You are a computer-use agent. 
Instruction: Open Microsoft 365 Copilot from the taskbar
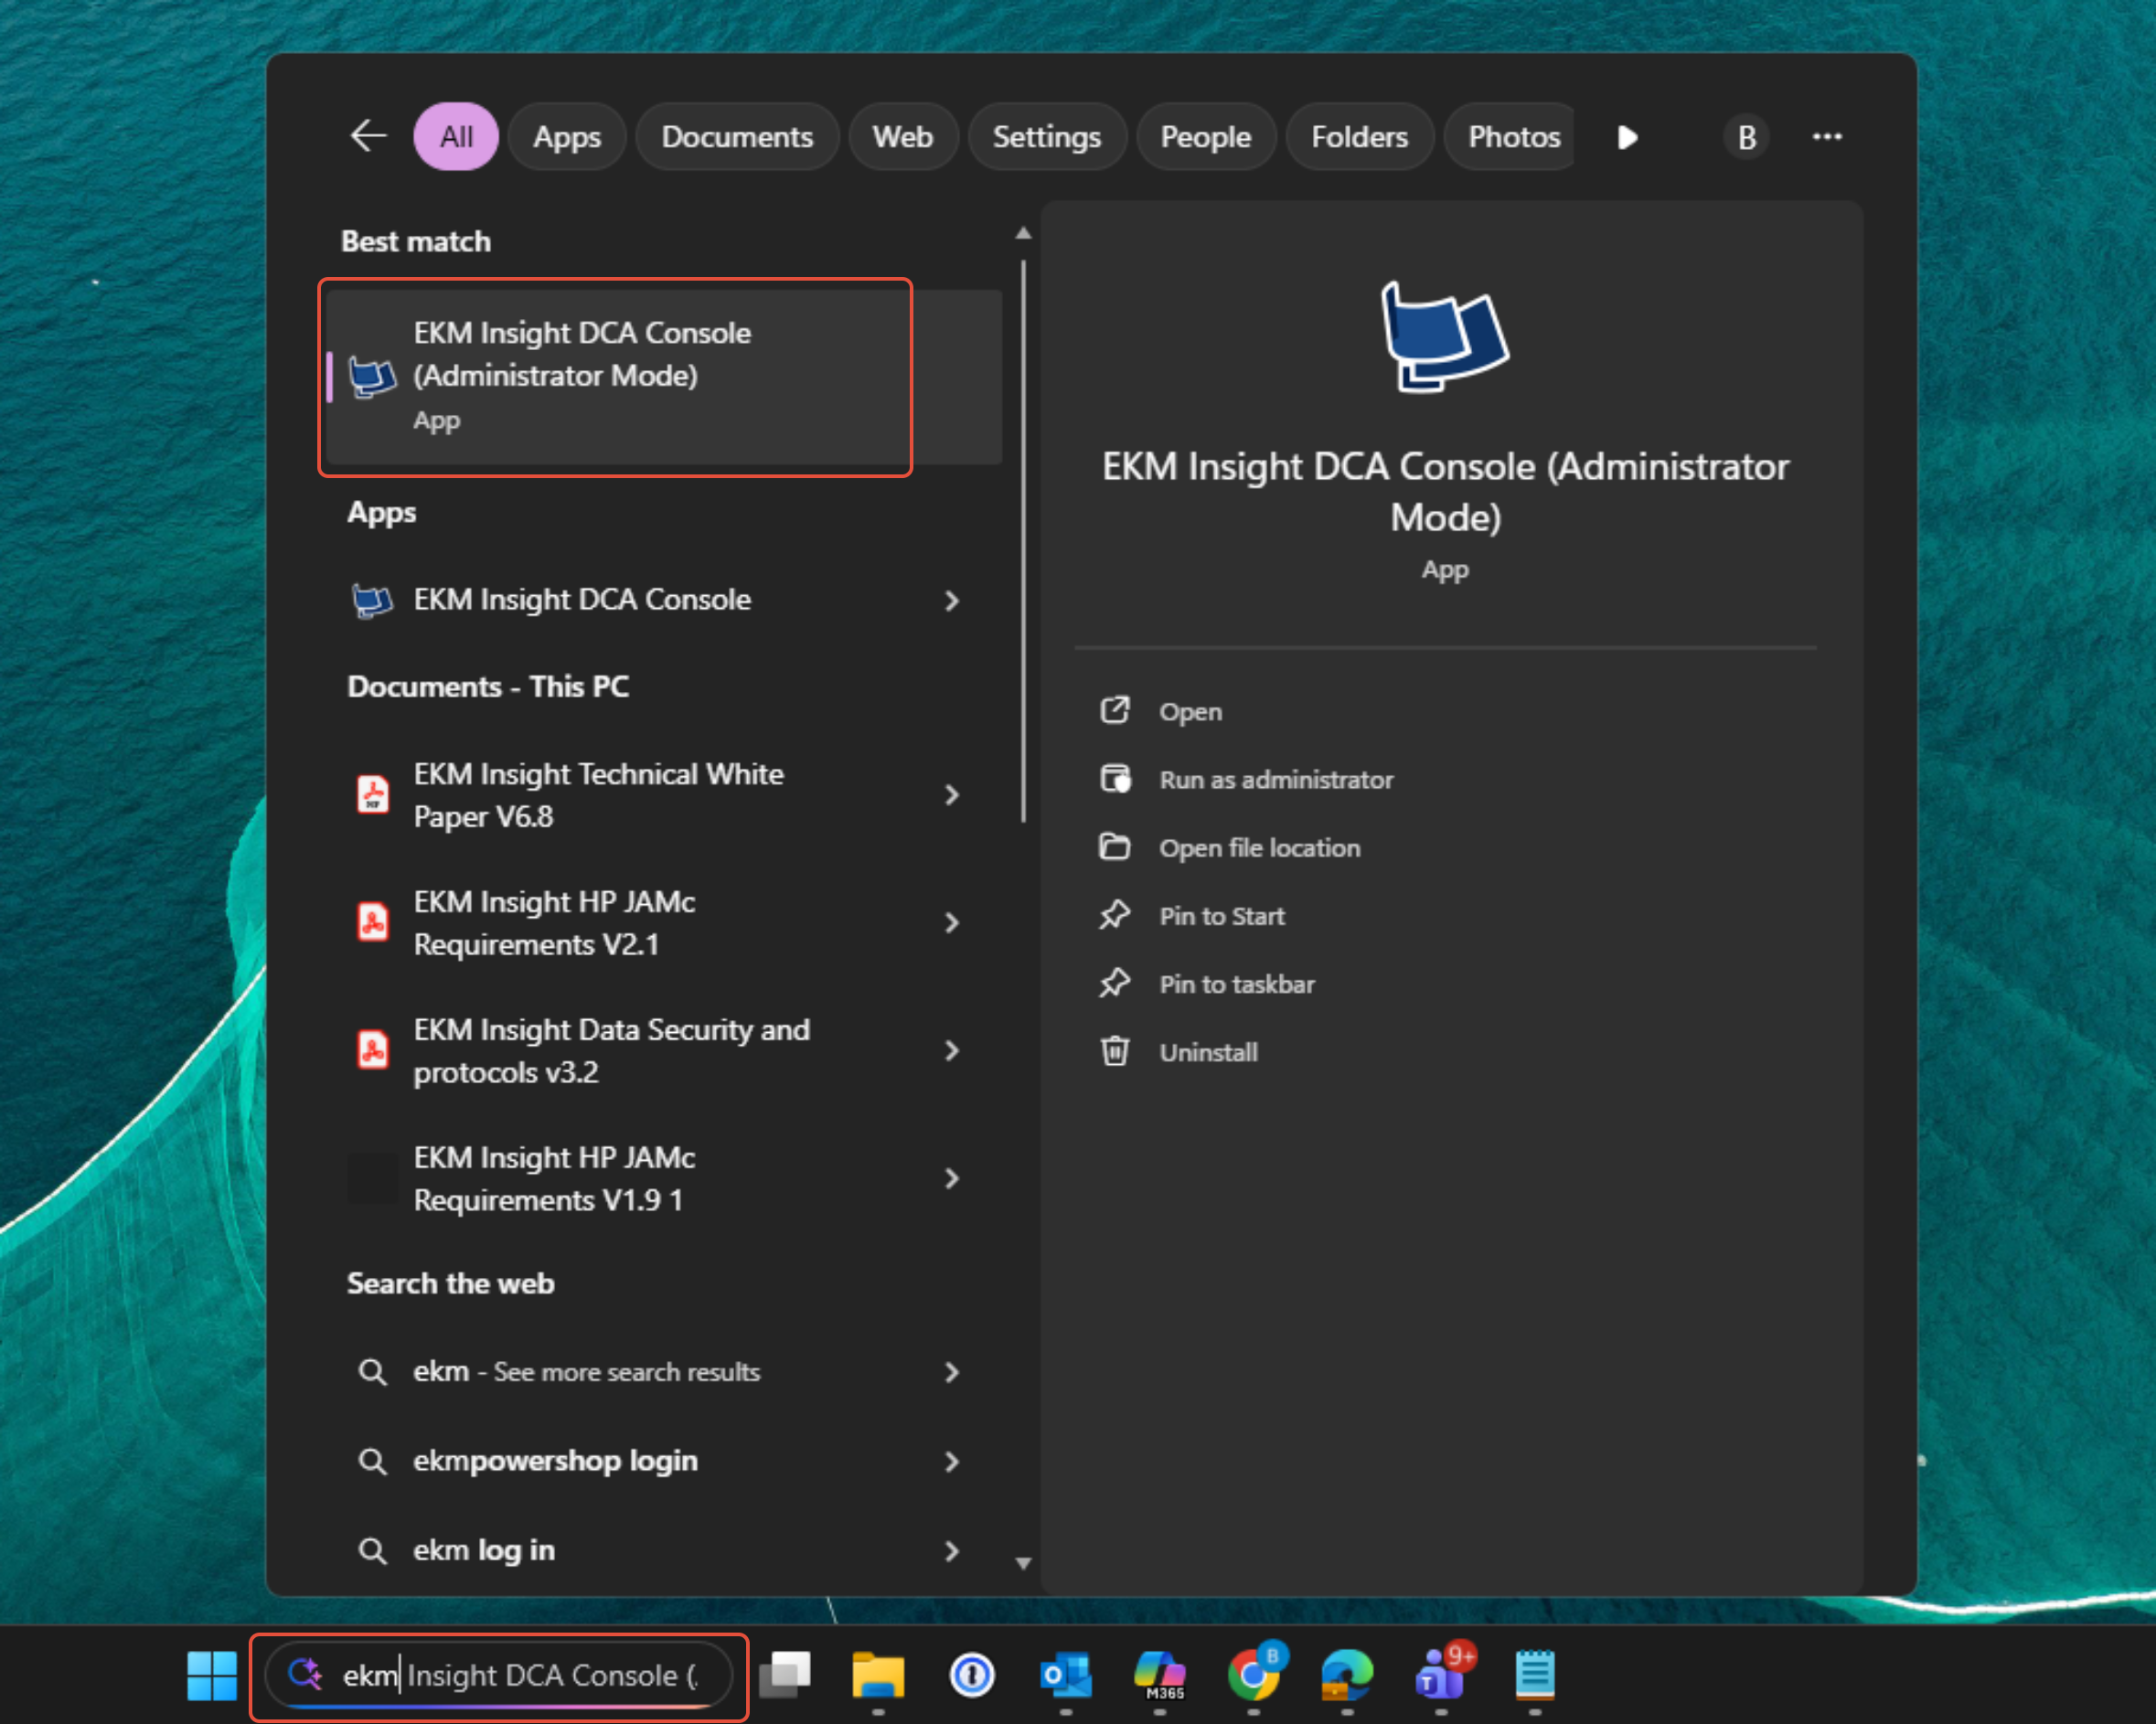coord(1160,1675)
